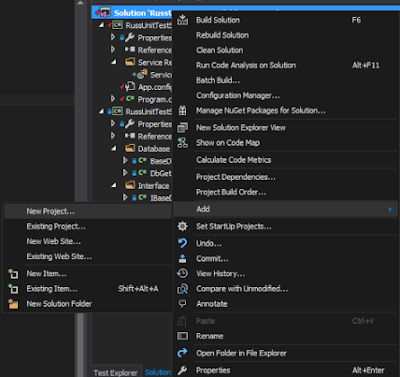
Task: Click the Properties wrench icon in context menu
Action: 182,370
